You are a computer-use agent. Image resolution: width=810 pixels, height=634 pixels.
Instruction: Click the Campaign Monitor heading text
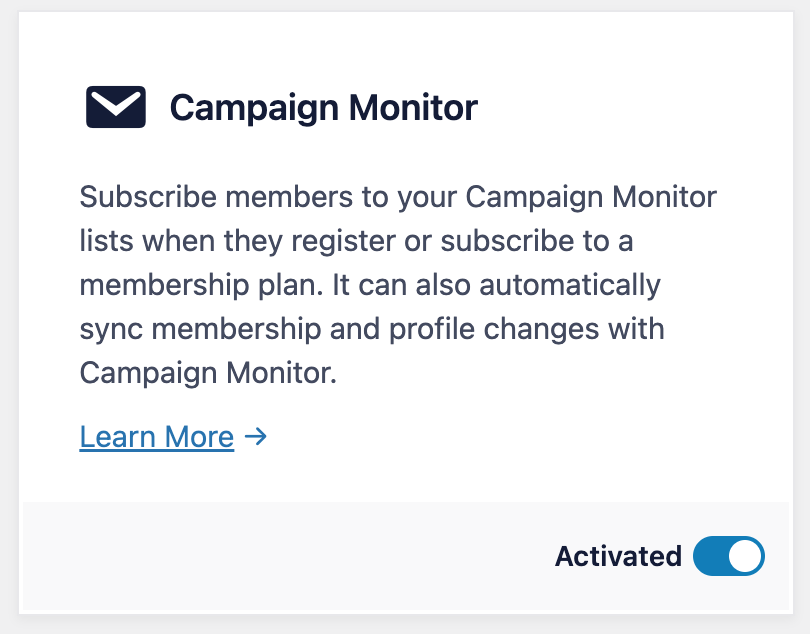[x=323, y=107]
